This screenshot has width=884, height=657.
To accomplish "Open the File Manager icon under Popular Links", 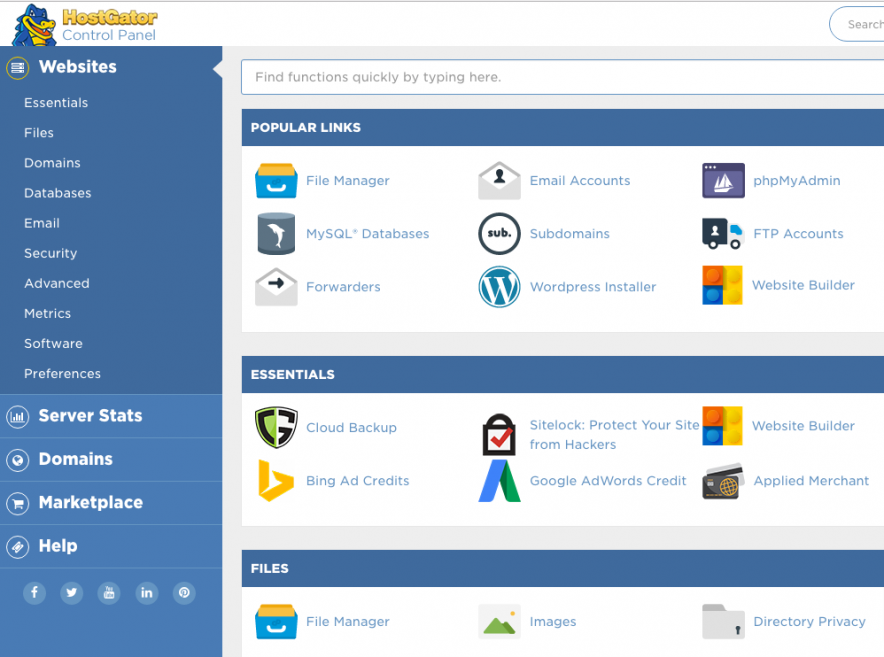I will (275, 180).
